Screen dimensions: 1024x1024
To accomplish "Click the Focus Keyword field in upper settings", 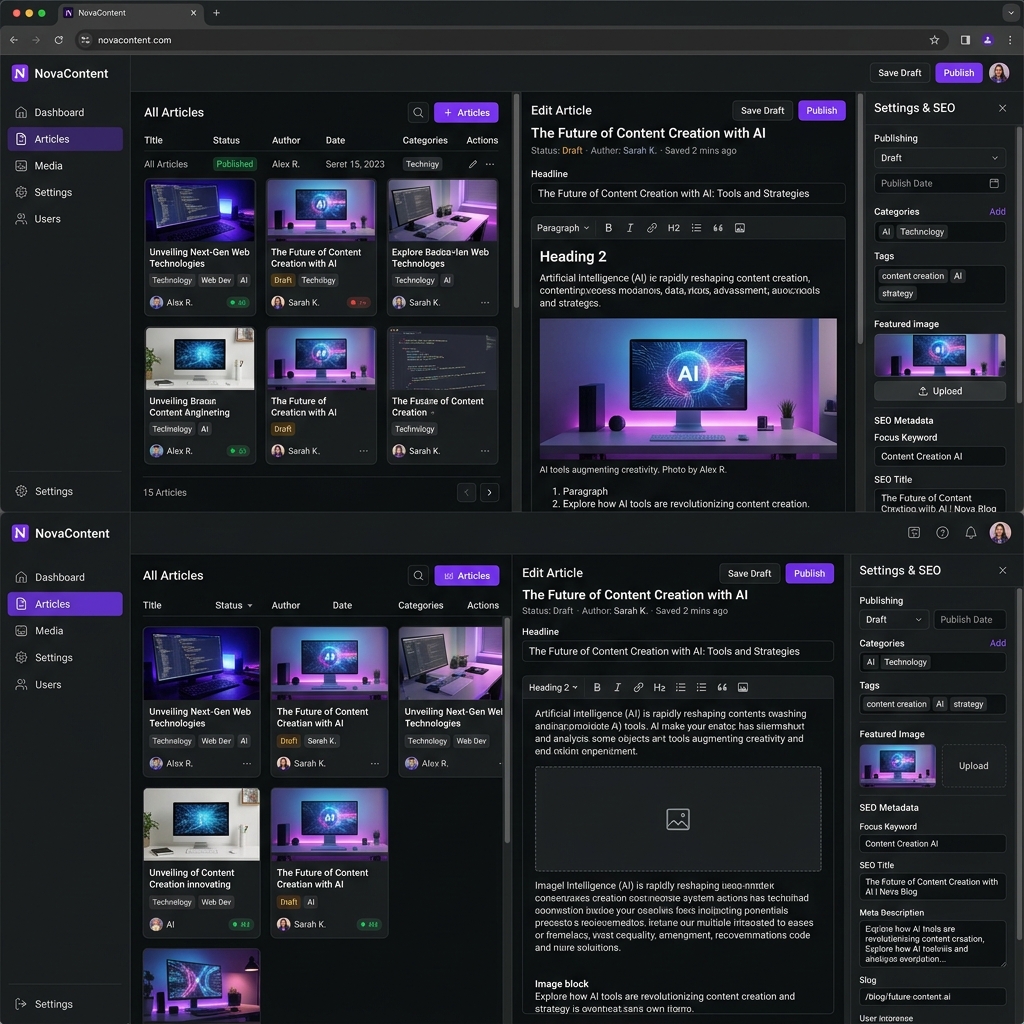I will coord(939,456).
